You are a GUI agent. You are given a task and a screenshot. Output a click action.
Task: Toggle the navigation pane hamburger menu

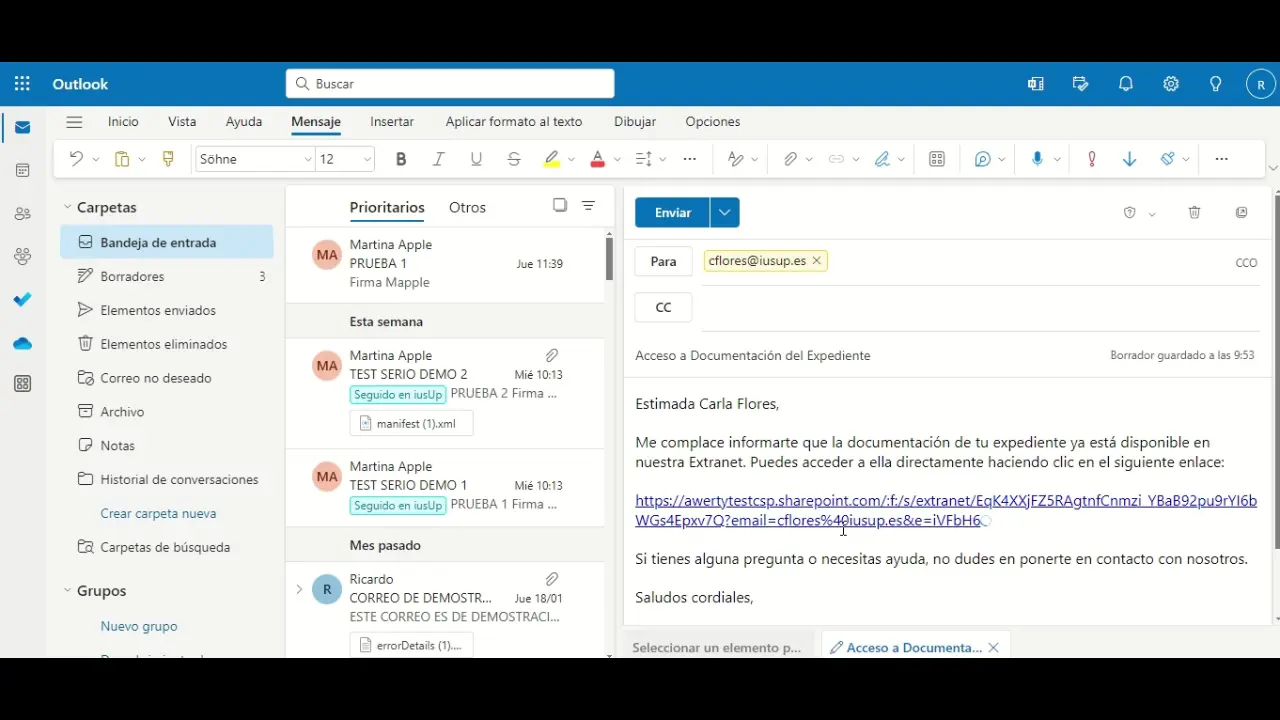click(74, 122)
